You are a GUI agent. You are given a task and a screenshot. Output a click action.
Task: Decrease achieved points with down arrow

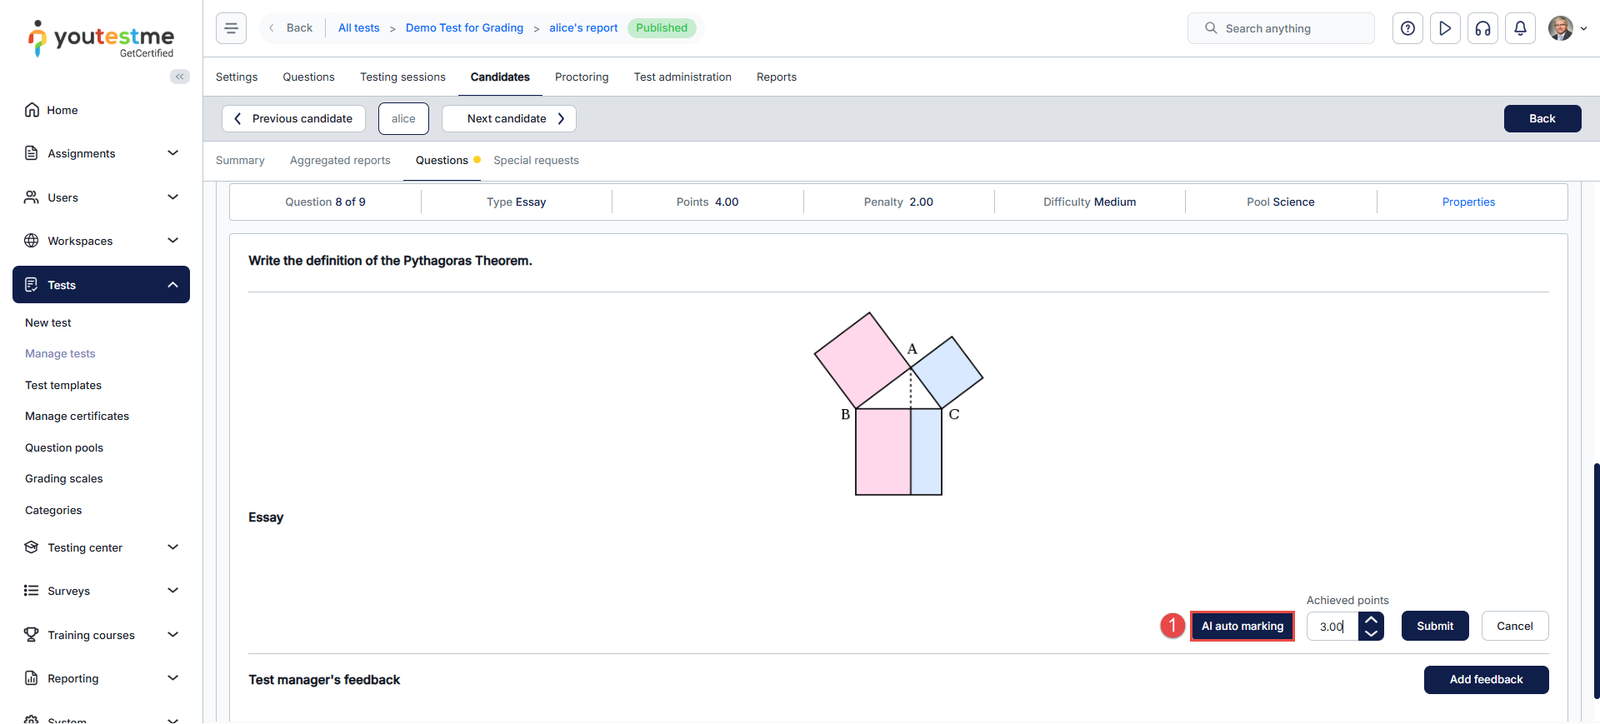click(1371, 633)
